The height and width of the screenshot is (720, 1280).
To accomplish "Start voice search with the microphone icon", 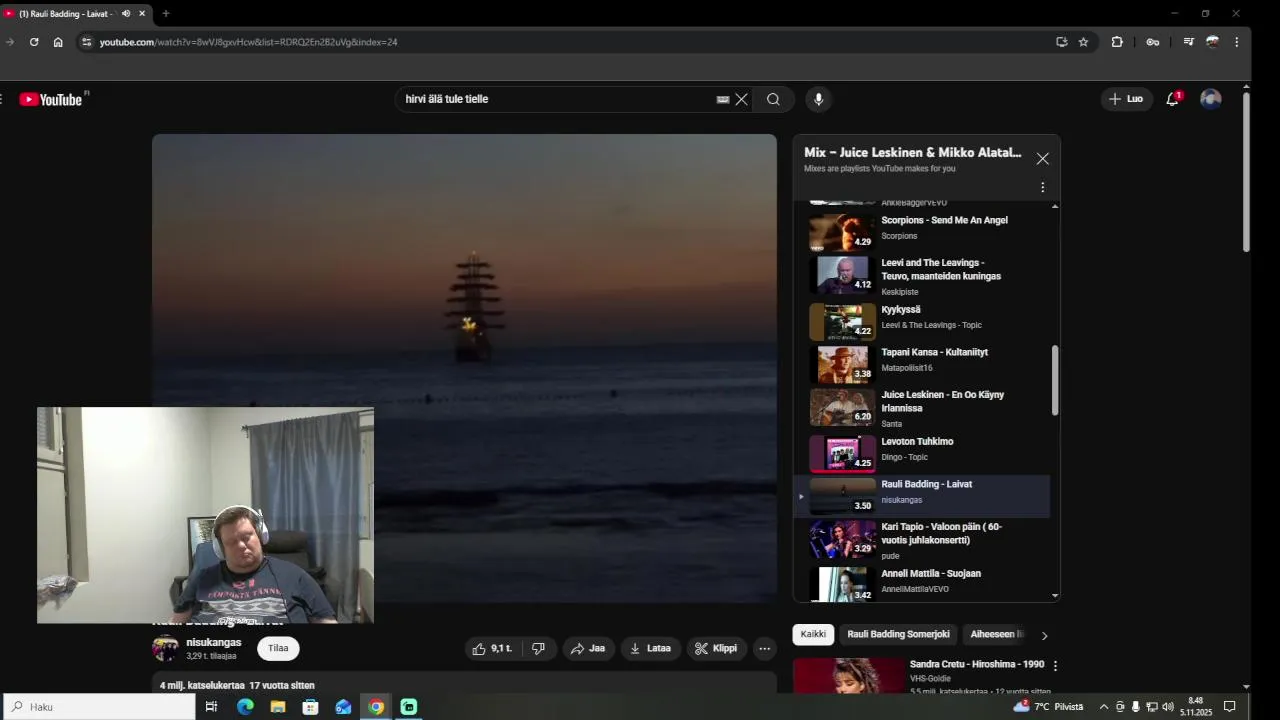I will (818, 99).
